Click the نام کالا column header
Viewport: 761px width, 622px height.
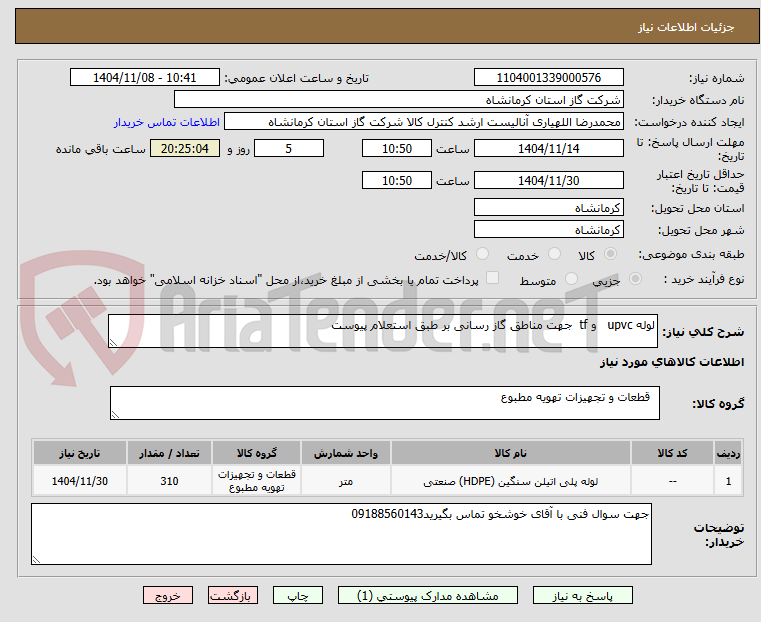(x=511, y=453)
